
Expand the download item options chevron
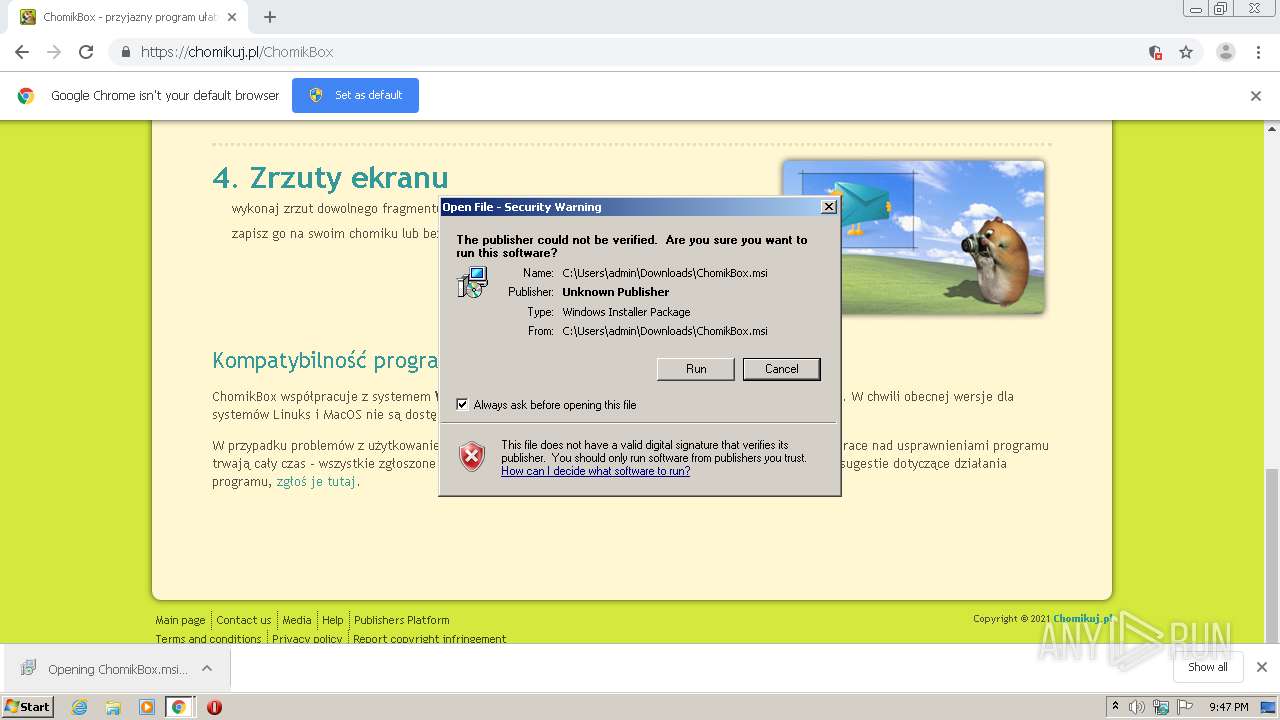coord(207,668)
